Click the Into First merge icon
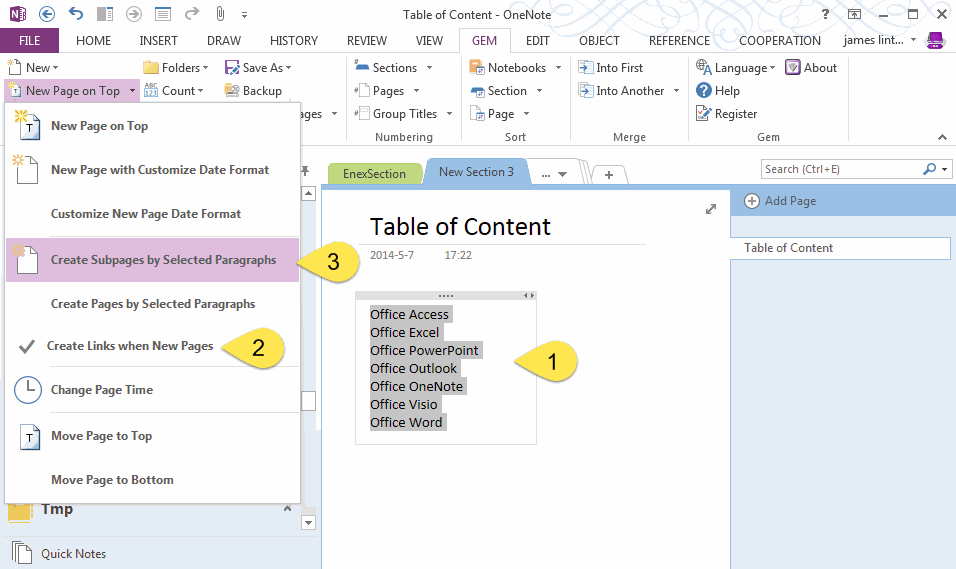 (585, 68)
